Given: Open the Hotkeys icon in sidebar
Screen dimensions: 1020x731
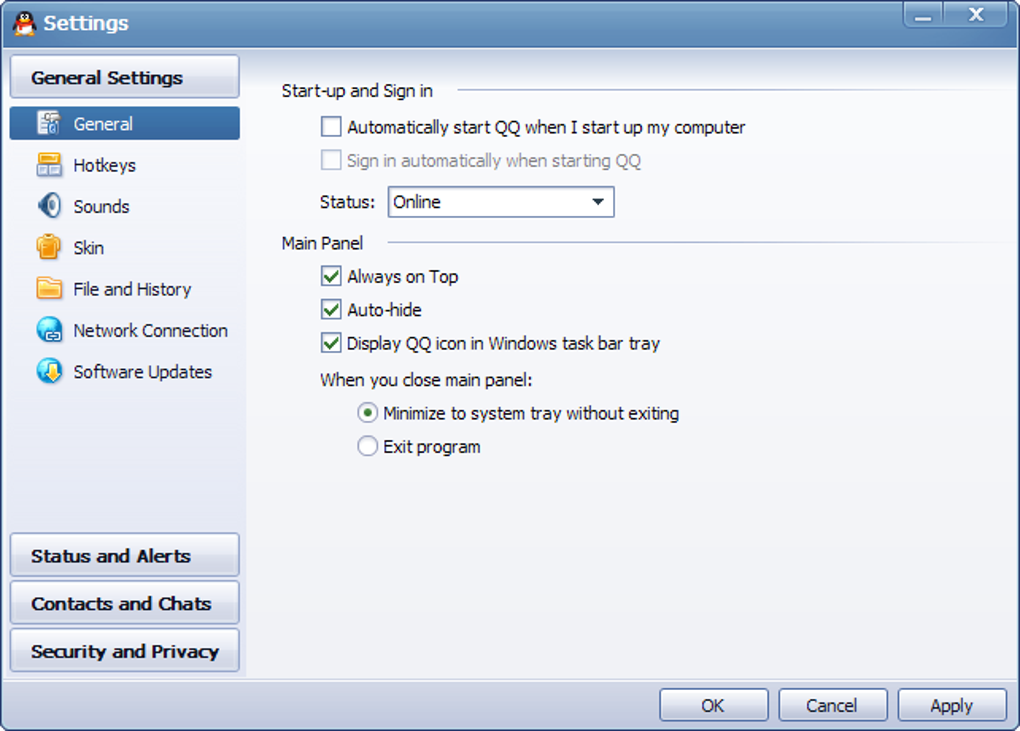Looking at the screenshot, I should point(49,165).
